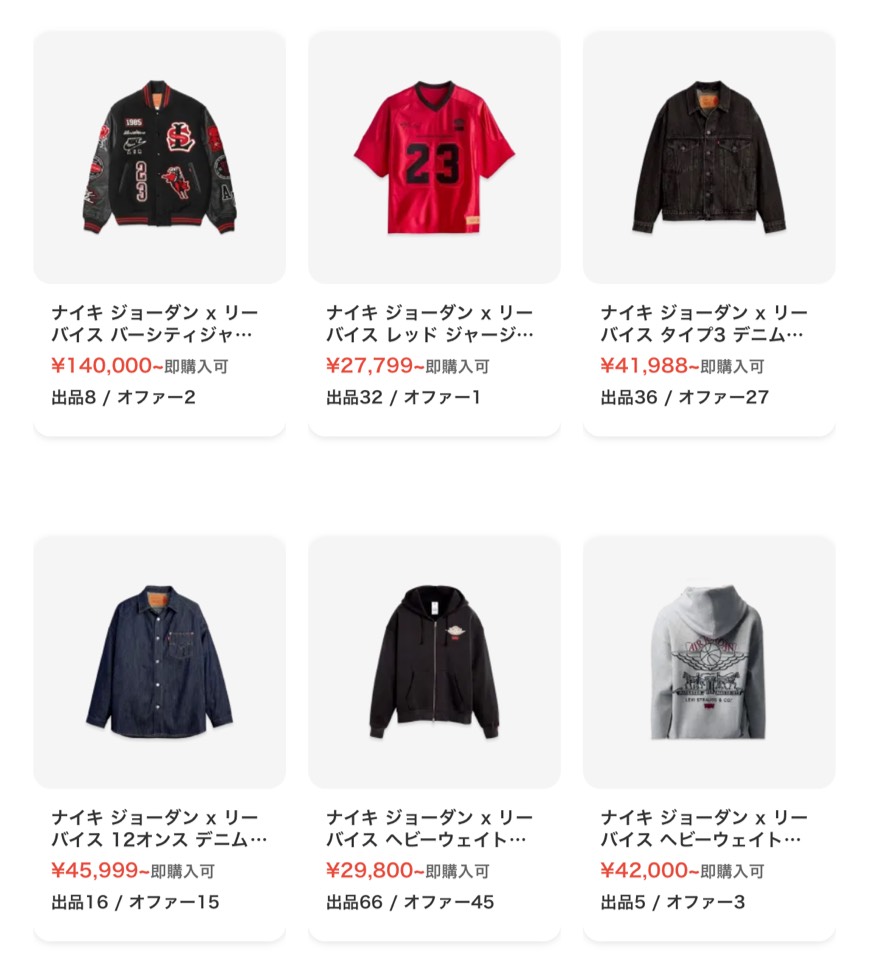Open the grey hoodie back print image

pyautogui.click(x=709, y=661)
